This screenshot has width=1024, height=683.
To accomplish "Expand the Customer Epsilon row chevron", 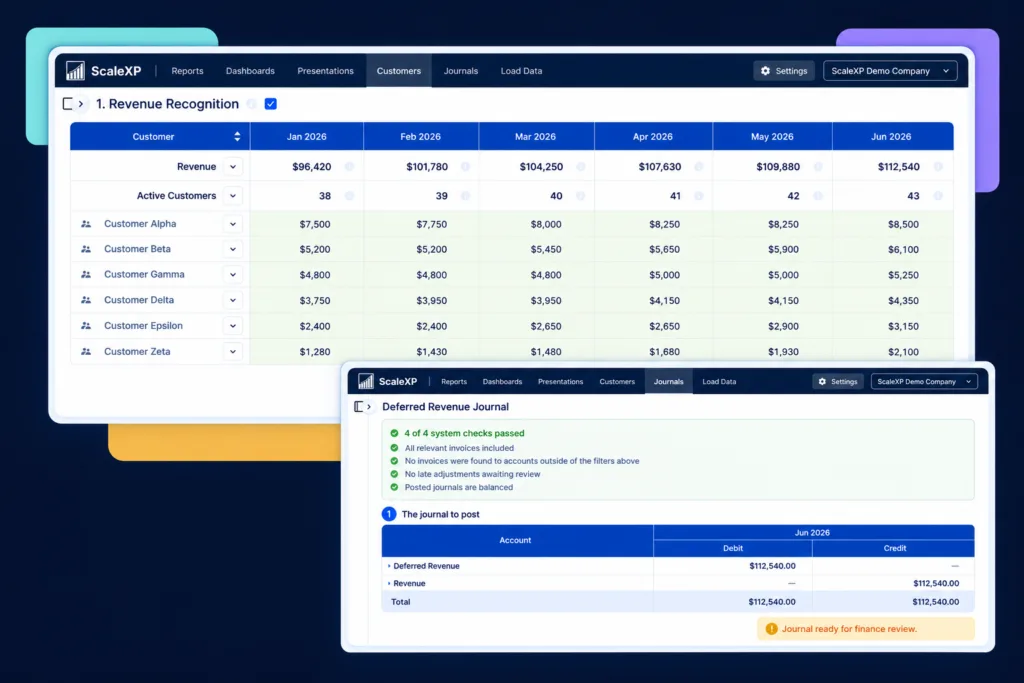I will coord(233,326).
